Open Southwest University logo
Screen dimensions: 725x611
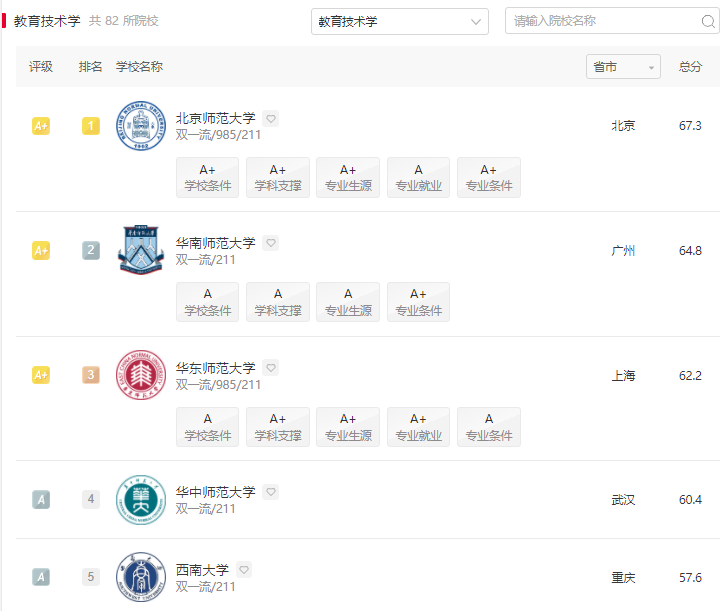point(141,577)
